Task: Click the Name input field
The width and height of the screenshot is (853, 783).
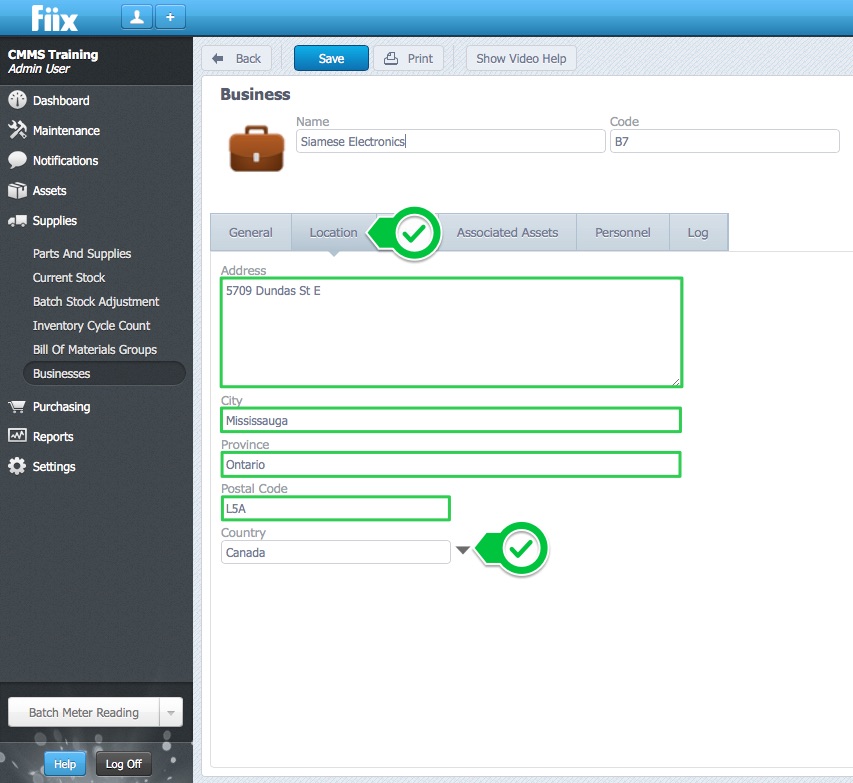Action: (450, 141)
